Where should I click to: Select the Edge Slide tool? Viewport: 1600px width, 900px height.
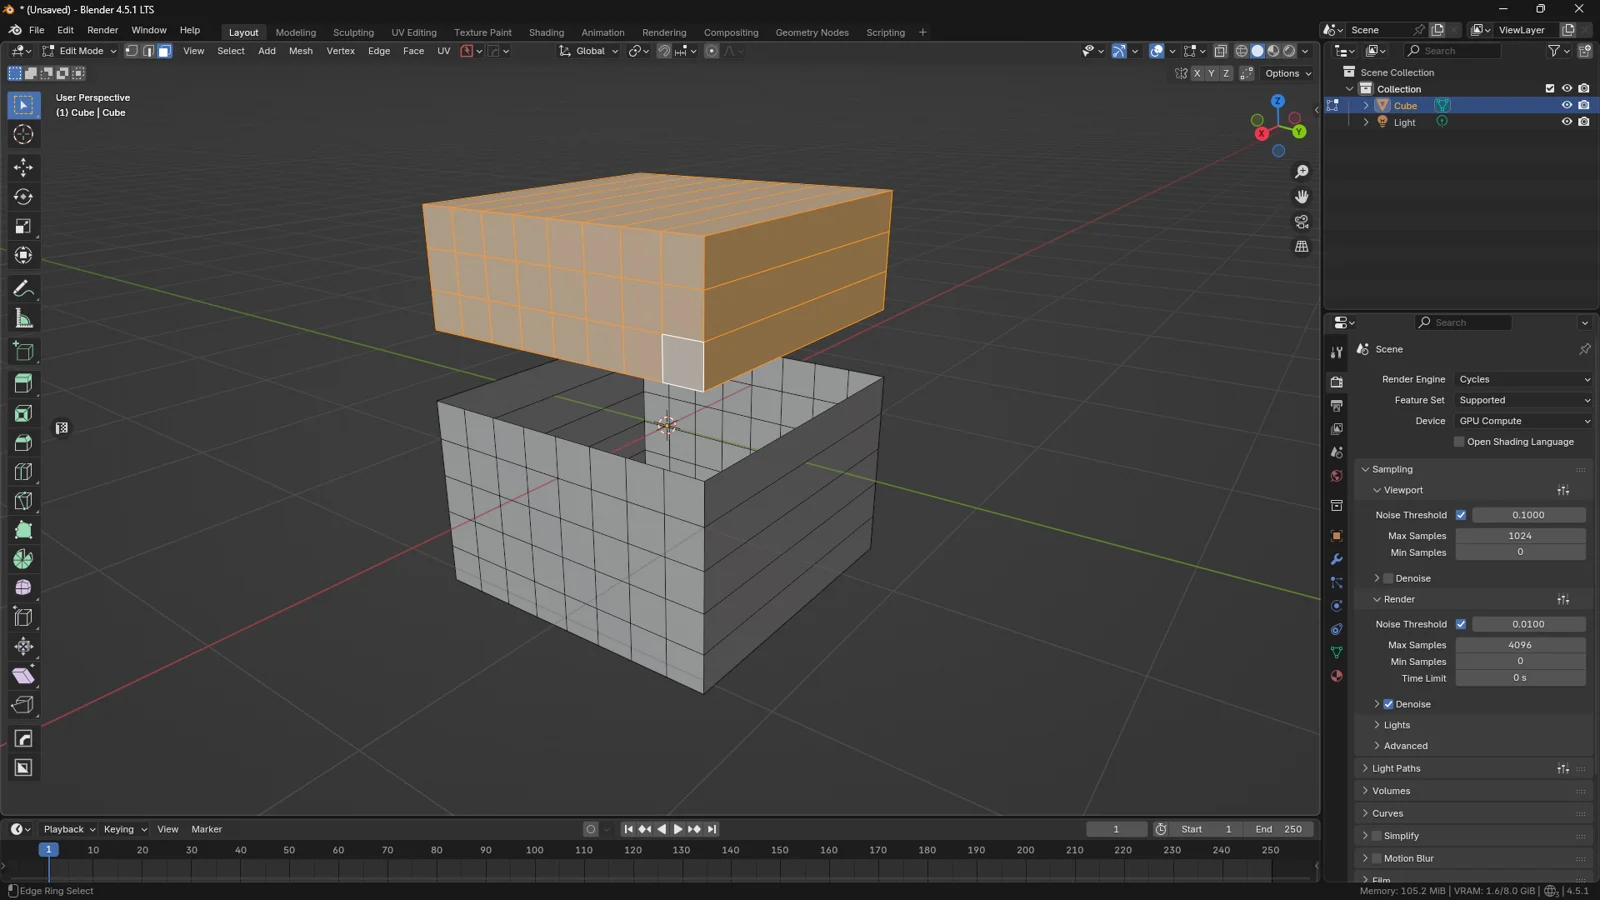[x=23, y=617]
